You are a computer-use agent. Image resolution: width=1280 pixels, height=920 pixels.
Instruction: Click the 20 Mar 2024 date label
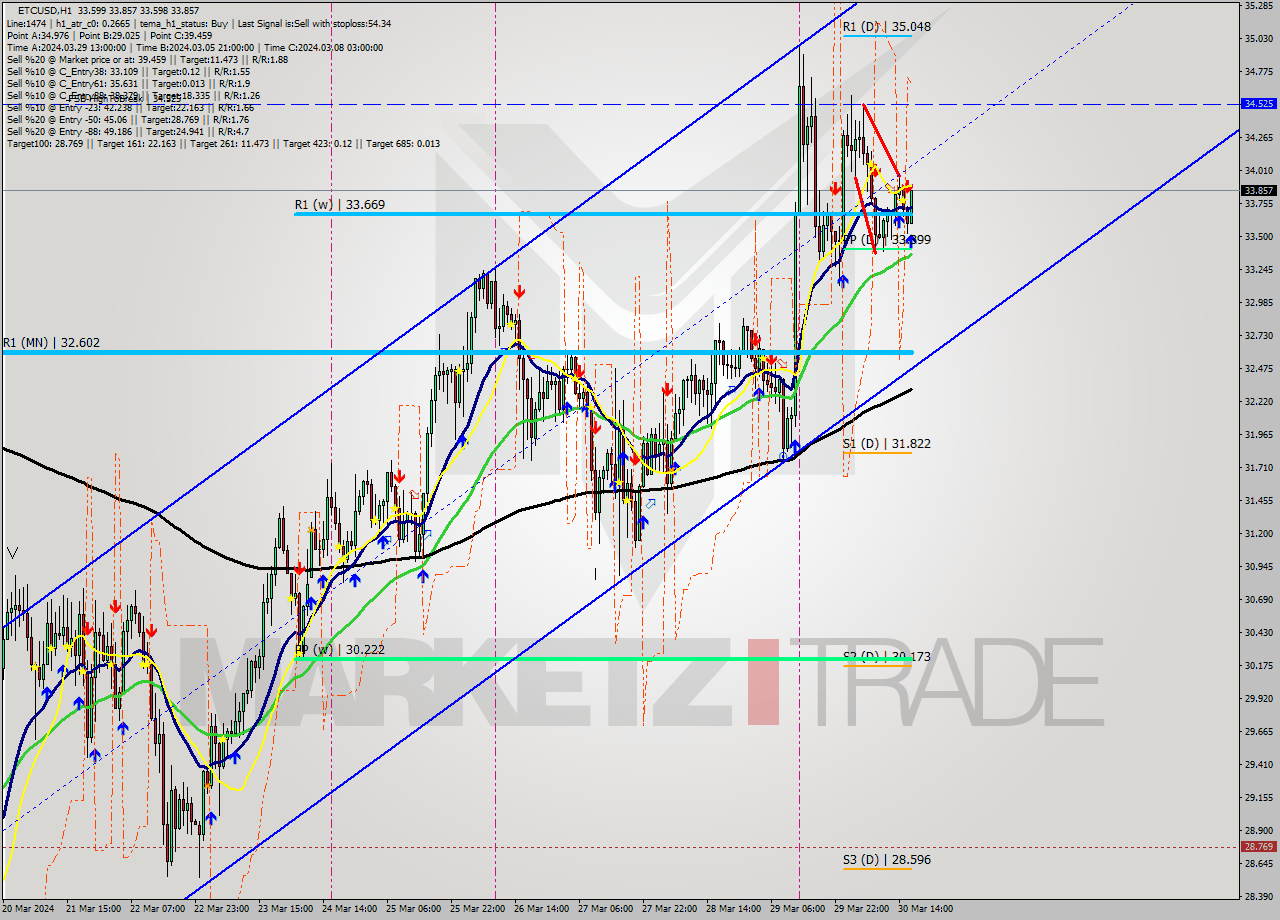point(27,909)
